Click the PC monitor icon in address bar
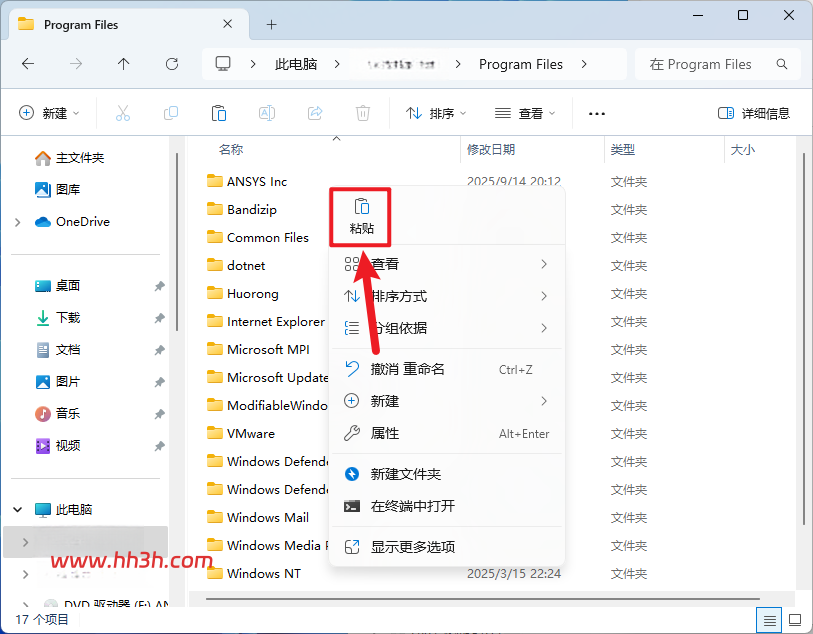 (223, 64)
